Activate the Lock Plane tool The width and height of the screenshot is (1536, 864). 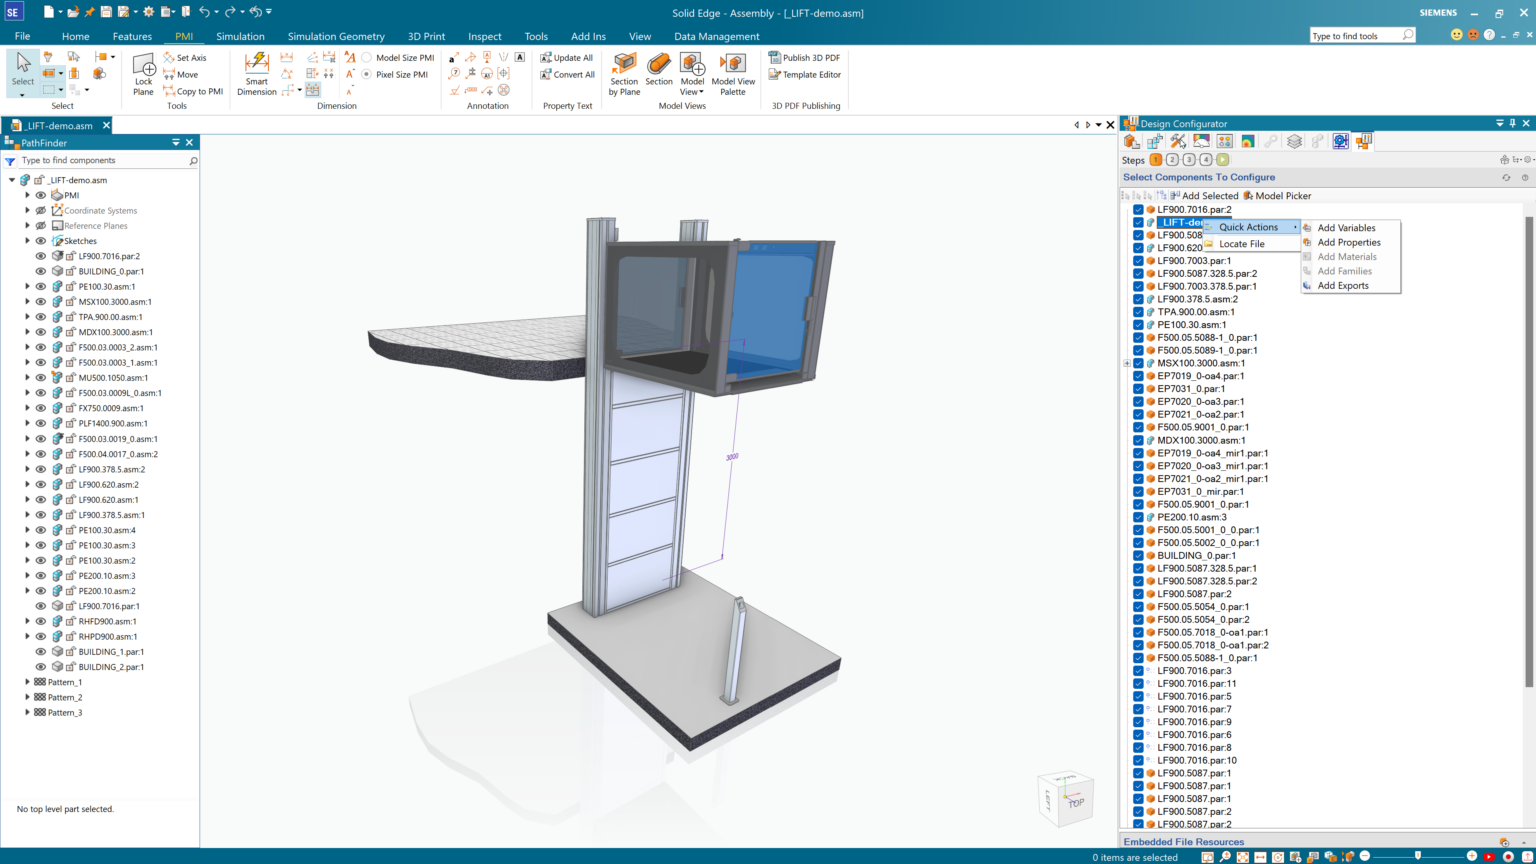(143, 70)
